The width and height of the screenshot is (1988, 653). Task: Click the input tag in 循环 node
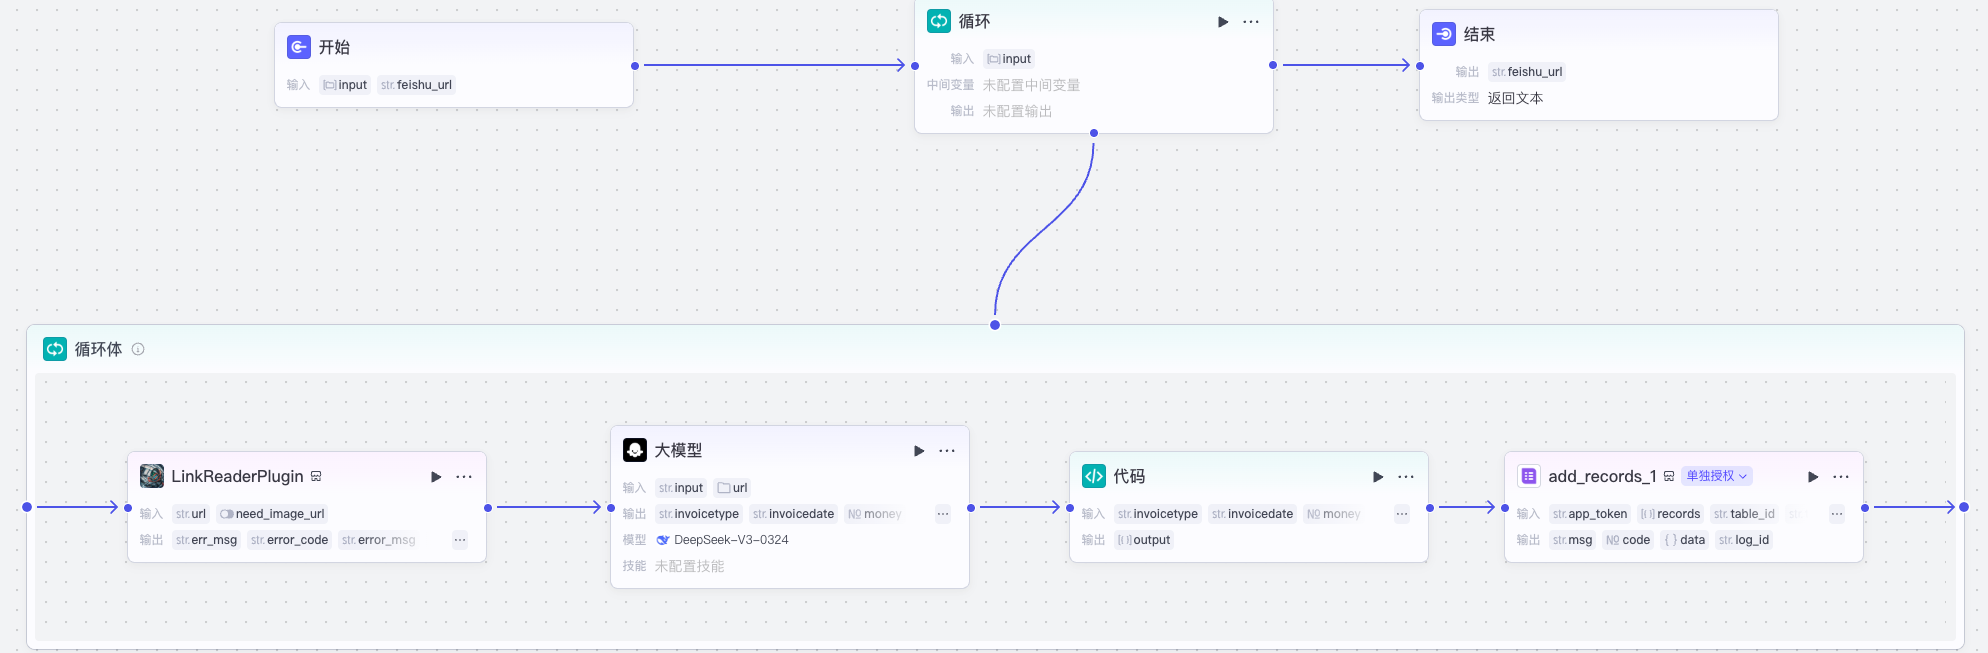1009,59
